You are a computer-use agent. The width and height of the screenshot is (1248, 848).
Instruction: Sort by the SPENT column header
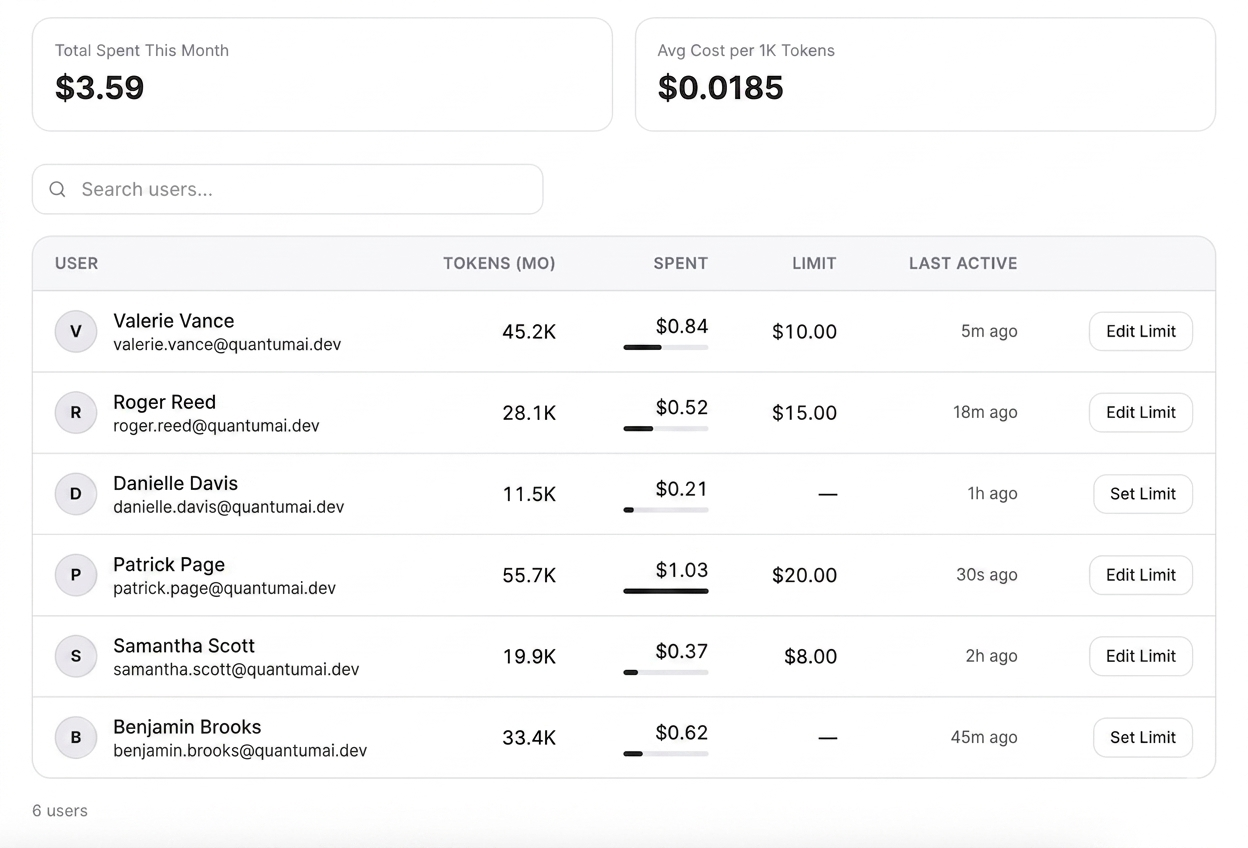(x=680, y=263)
